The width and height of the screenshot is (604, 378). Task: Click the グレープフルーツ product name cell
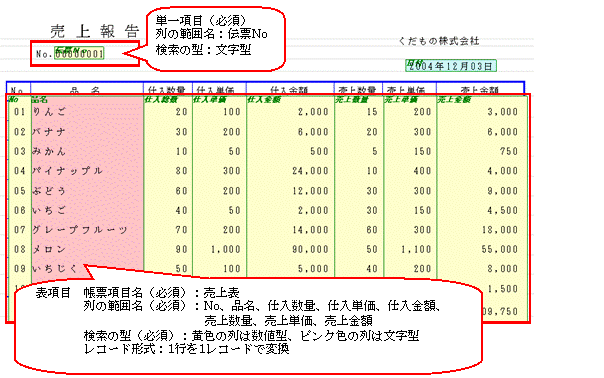(x=80, y=230)
